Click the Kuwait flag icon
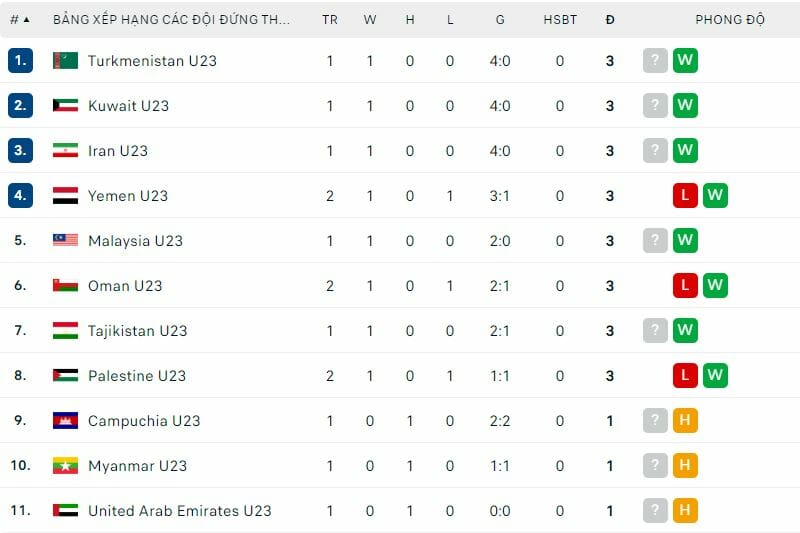The height and width of the screenshot is (533, 800). click(x=65, y=106)
